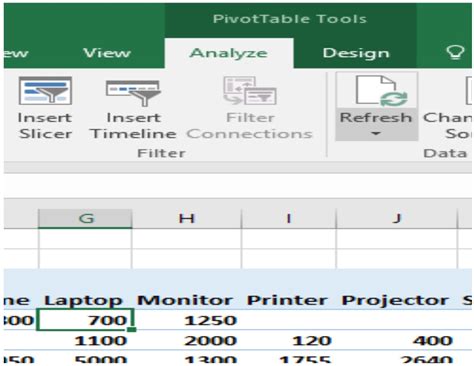Viewport: 474px width, 366px height.
Task: Select the cell containing 2640
Action: (397, 358)
